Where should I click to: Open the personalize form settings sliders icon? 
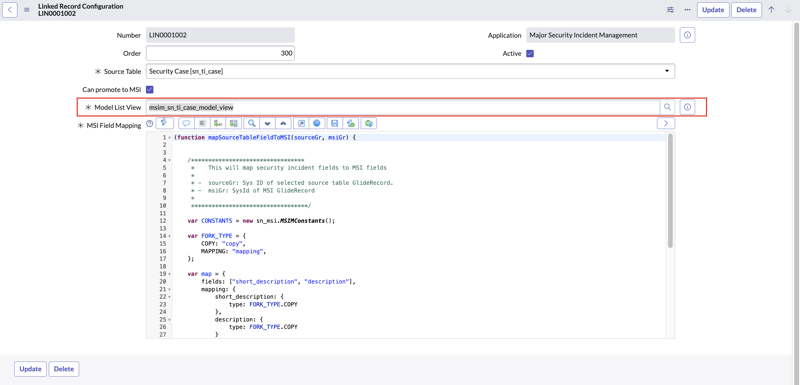coord(670,10)
